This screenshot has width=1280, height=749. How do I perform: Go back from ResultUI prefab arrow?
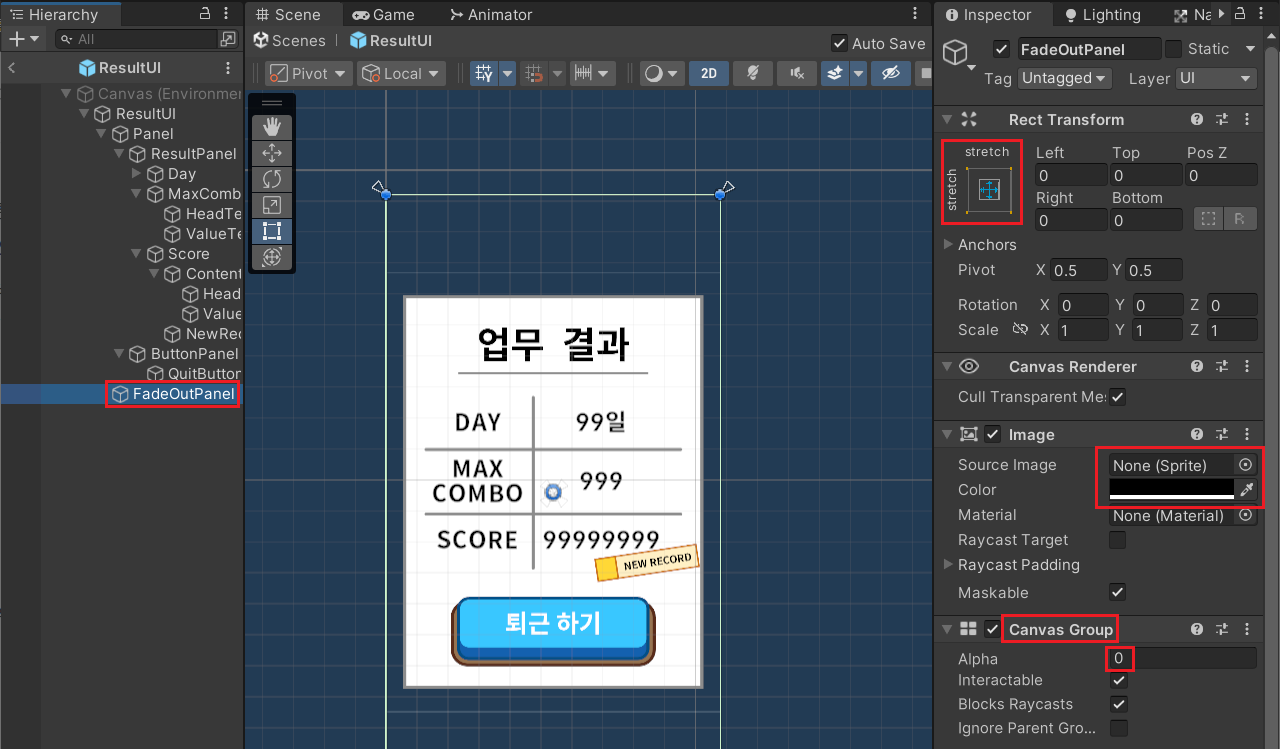pyautogui.click(x=12, y=68)
